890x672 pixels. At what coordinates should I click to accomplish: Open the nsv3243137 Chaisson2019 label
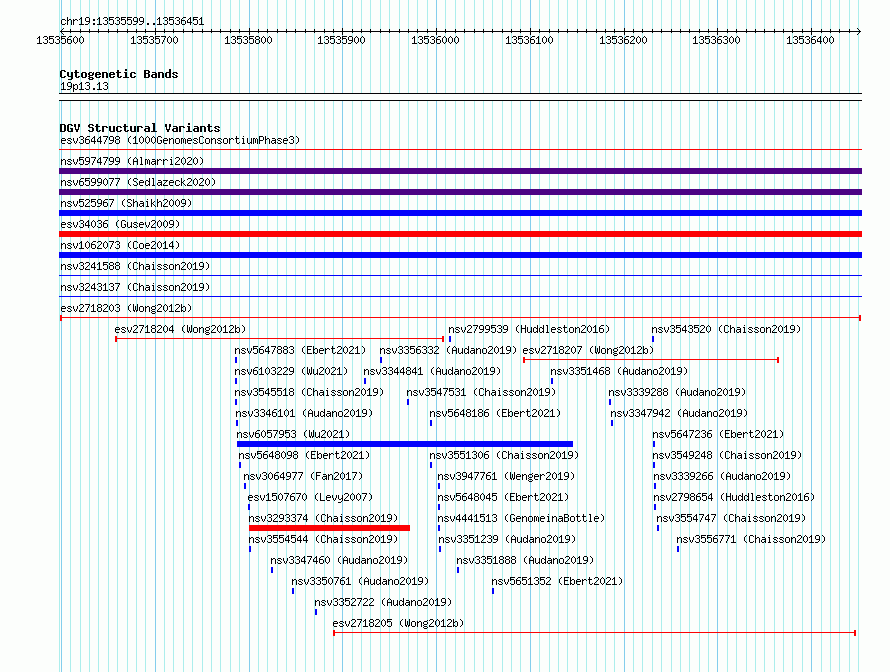click(135, 287)
